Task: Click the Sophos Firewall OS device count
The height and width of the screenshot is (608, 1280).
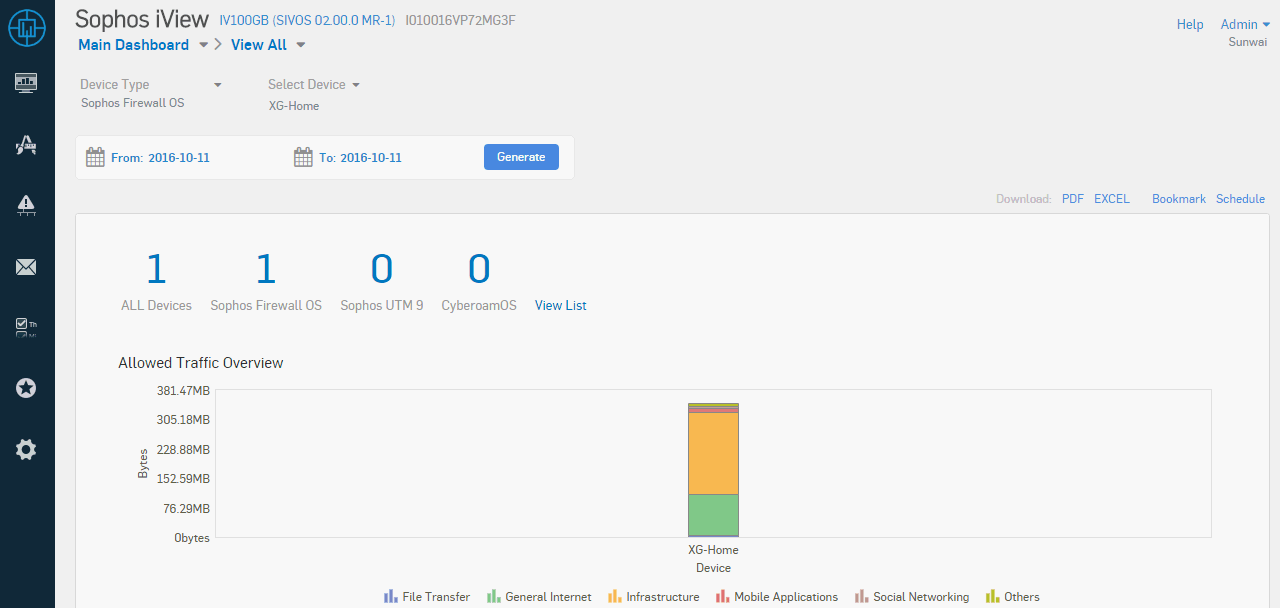Action: point(265,269)
